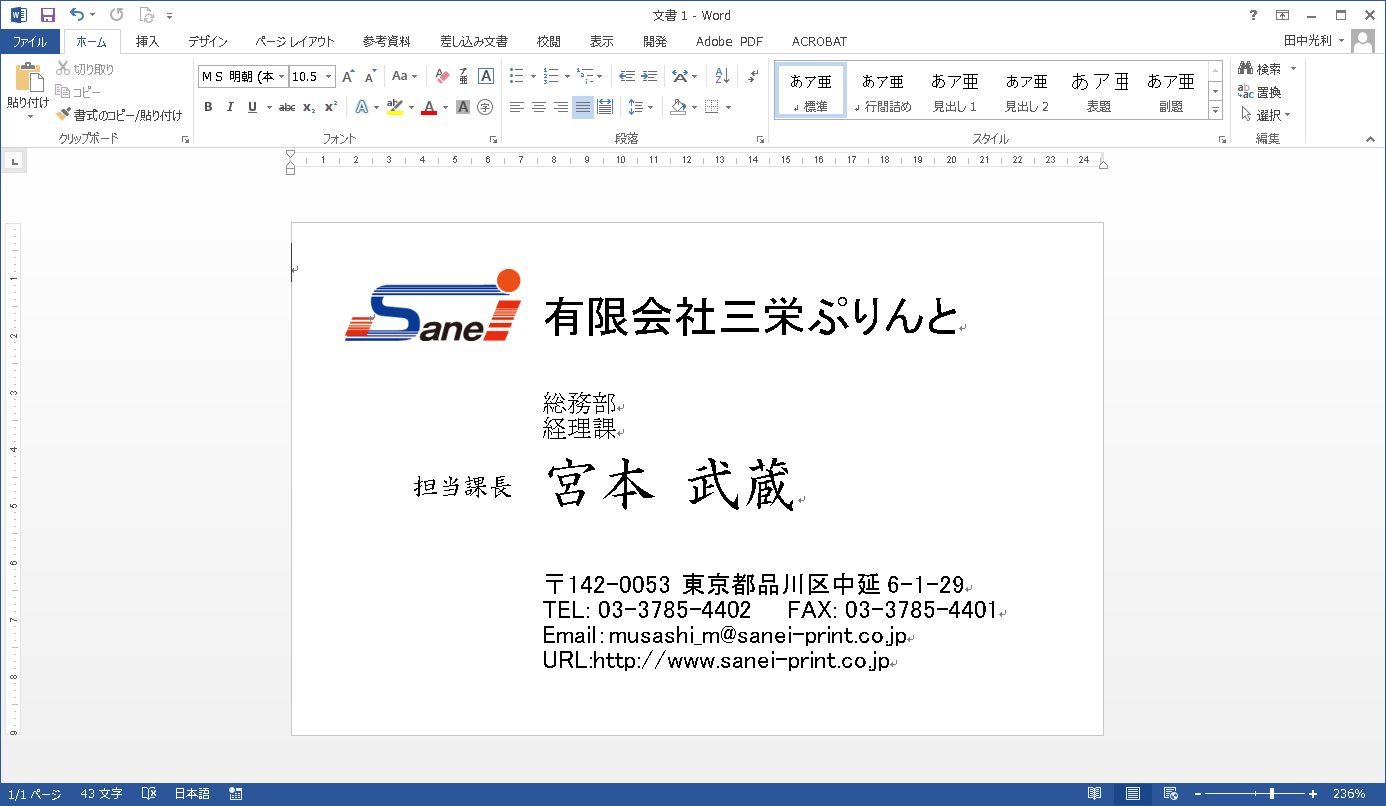Undo the last action
This screenshot has width=1386, height=806.
[x=78, y=15]
